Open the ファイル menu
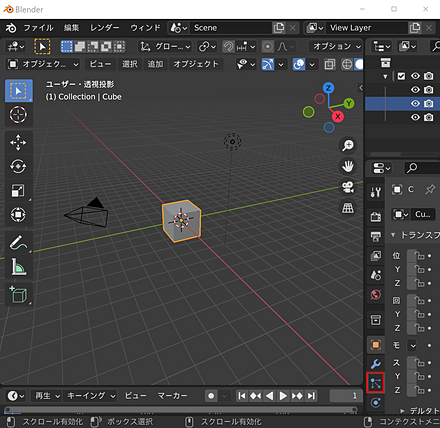The height and width of the screenshot is (428, 440). (38, 28)
